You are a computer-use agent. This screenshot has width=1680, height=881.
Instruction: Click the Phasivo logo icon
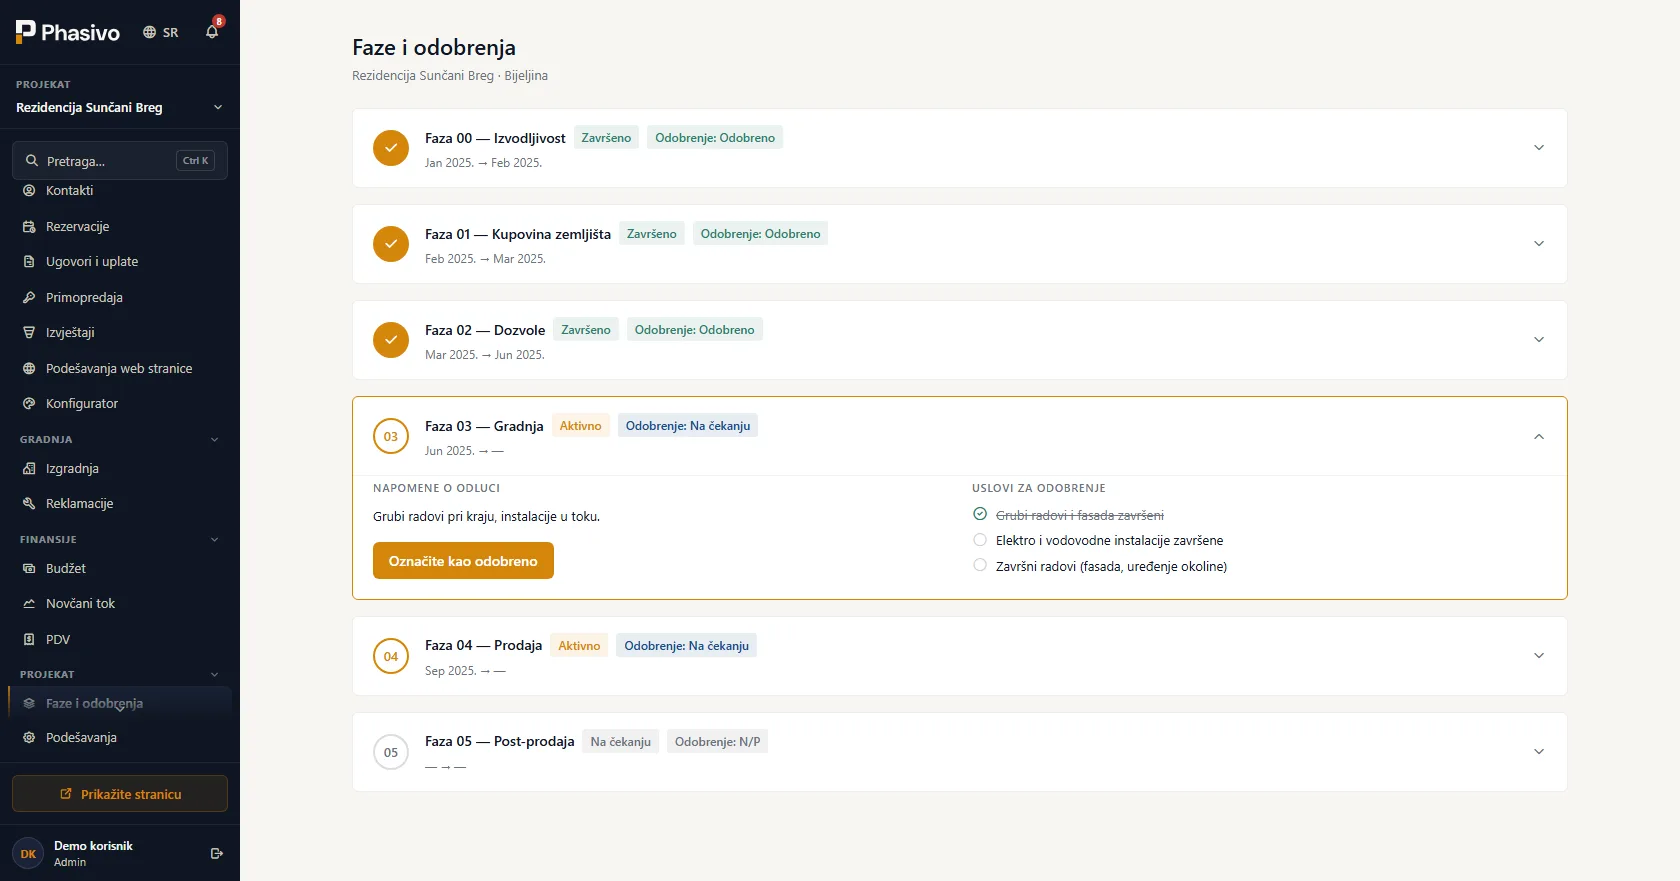26,32
